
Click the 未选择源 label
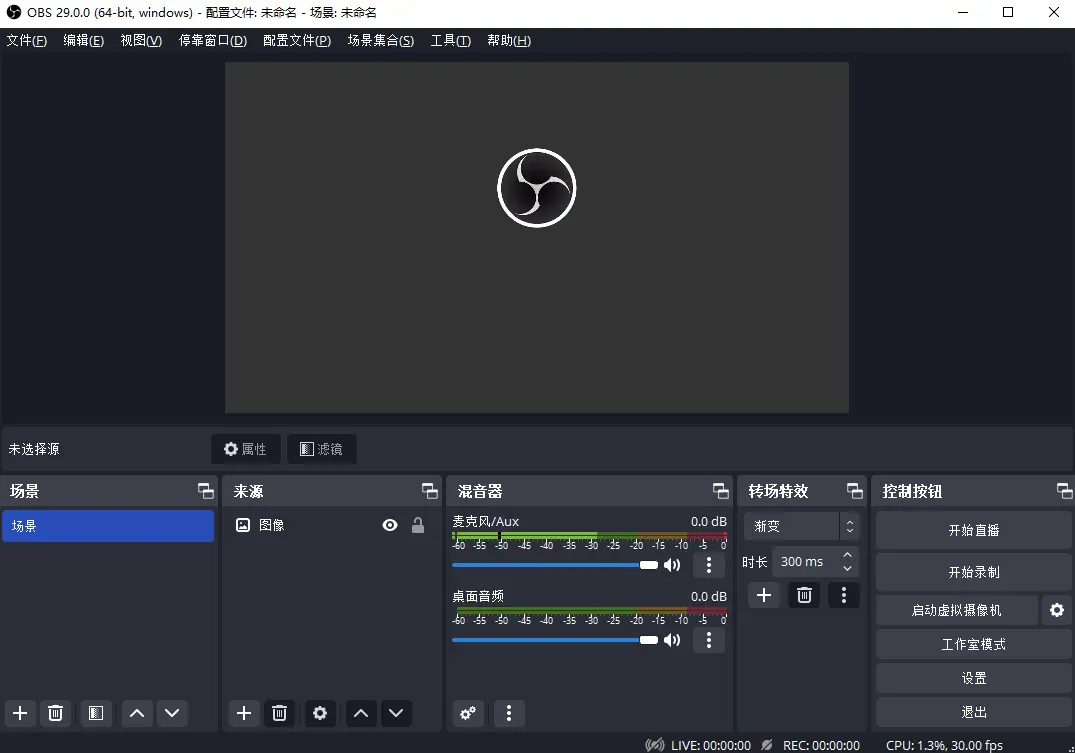pos(34,449)
